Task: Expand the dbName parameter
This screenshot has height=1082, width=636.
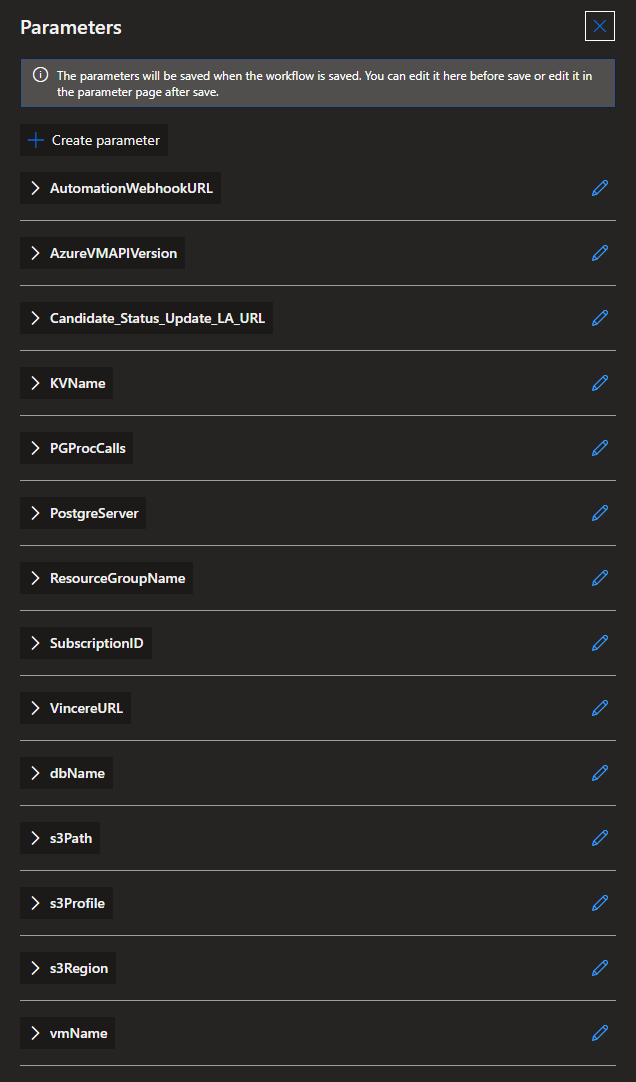Action: coord(36,773)
